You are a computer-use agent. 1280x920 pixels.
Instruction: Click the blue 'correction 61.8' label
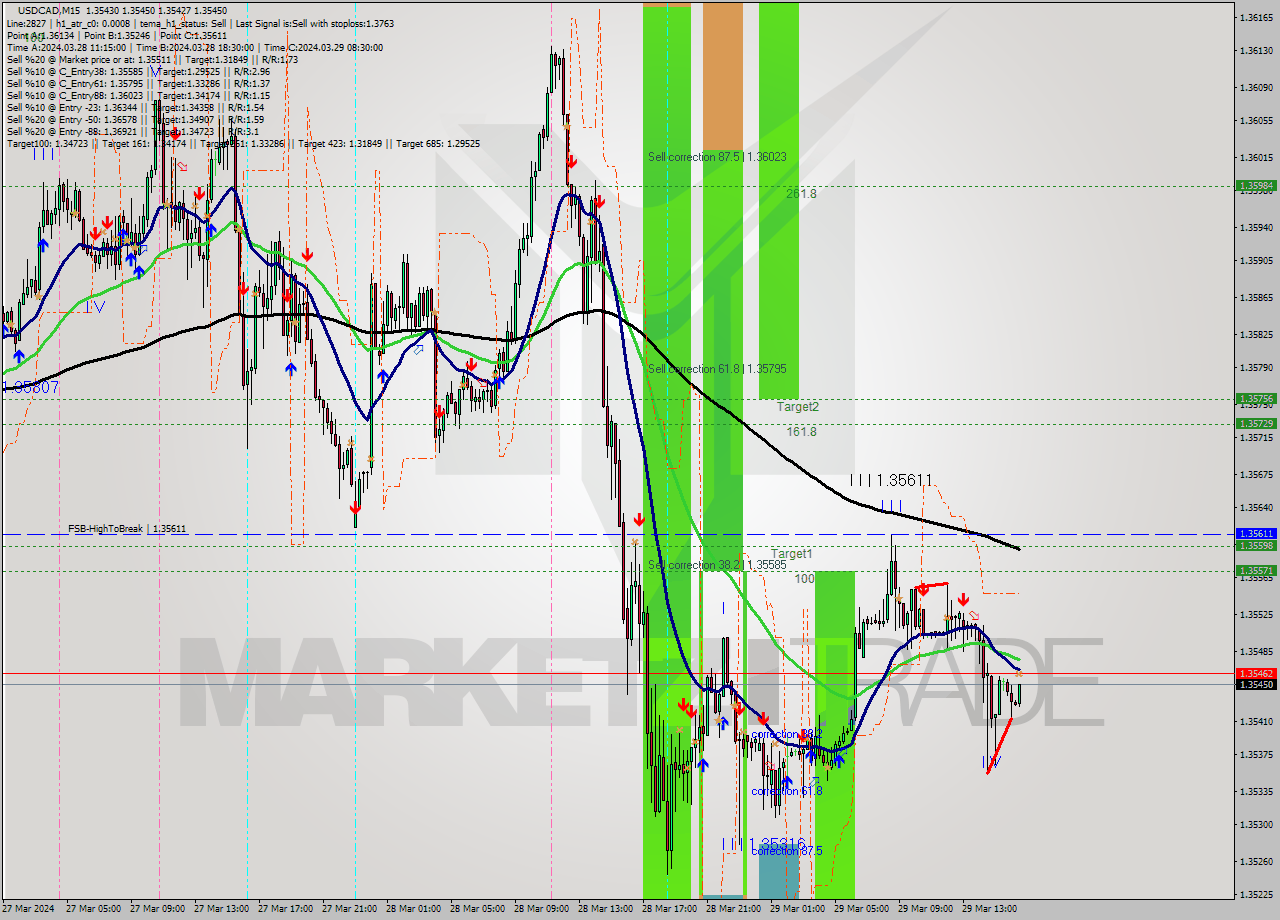click(x=786, y=791)
